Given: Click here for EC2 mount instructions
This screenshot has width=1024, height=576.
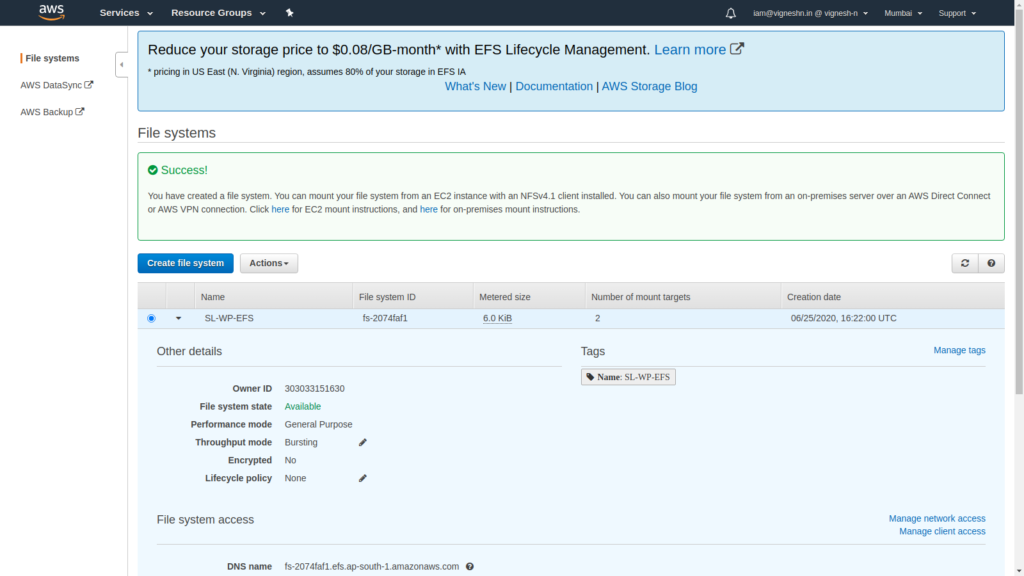Looking at the screenshot, I should 280,210.
